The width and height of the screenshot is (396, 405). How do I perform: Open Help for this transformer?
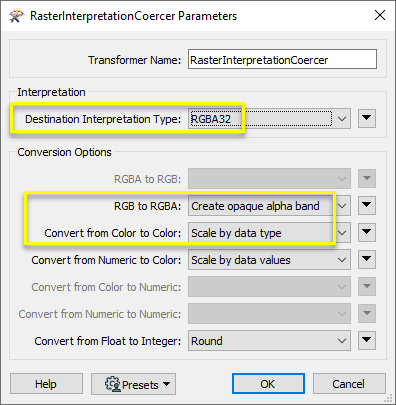[x=46, y=384]
